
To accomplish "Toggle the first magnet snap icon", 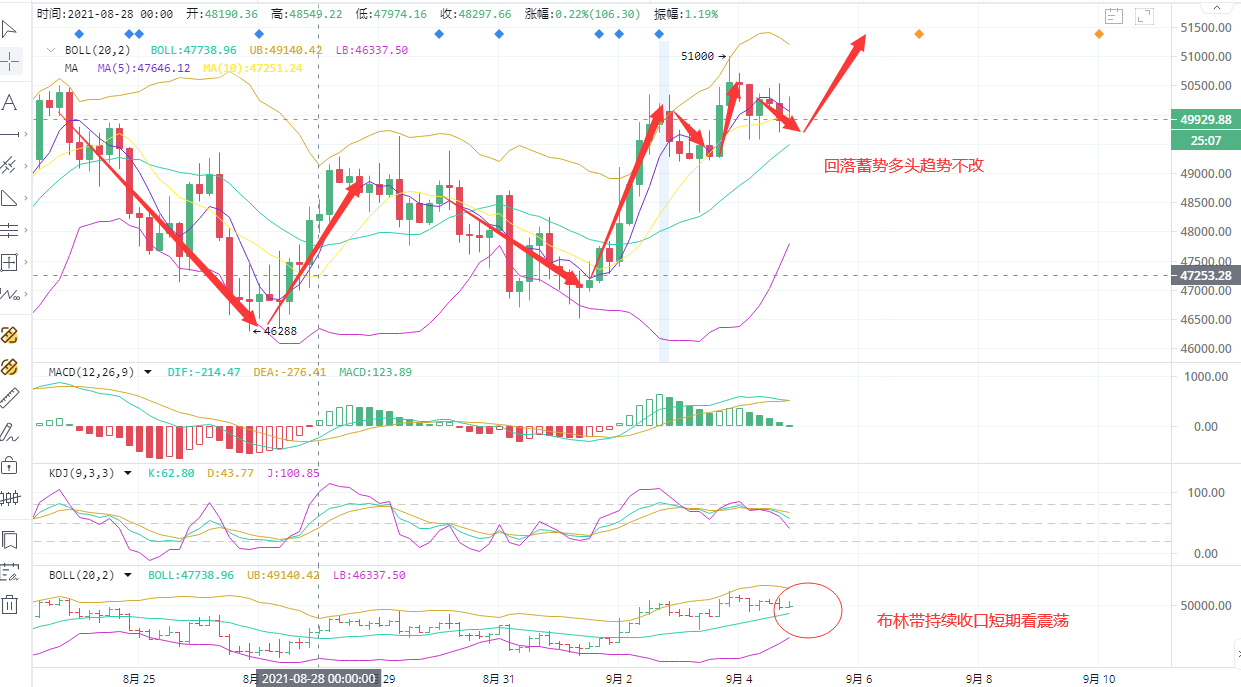I will 10,334.
